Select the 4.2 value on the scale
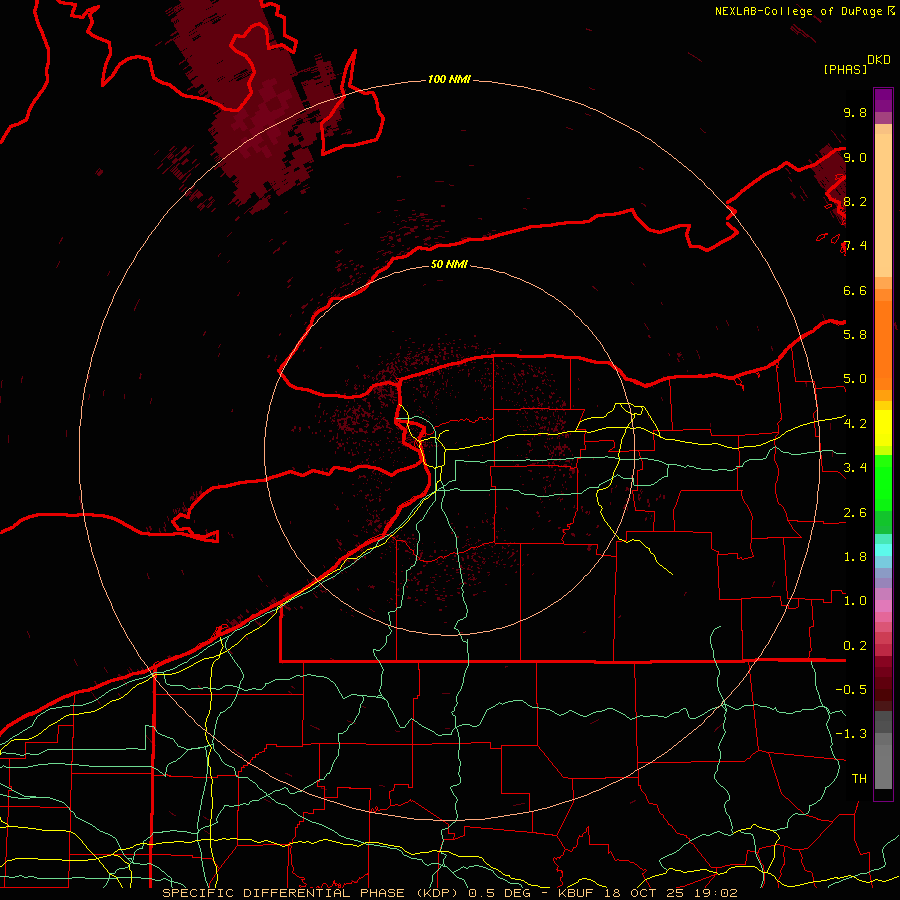 855,424
